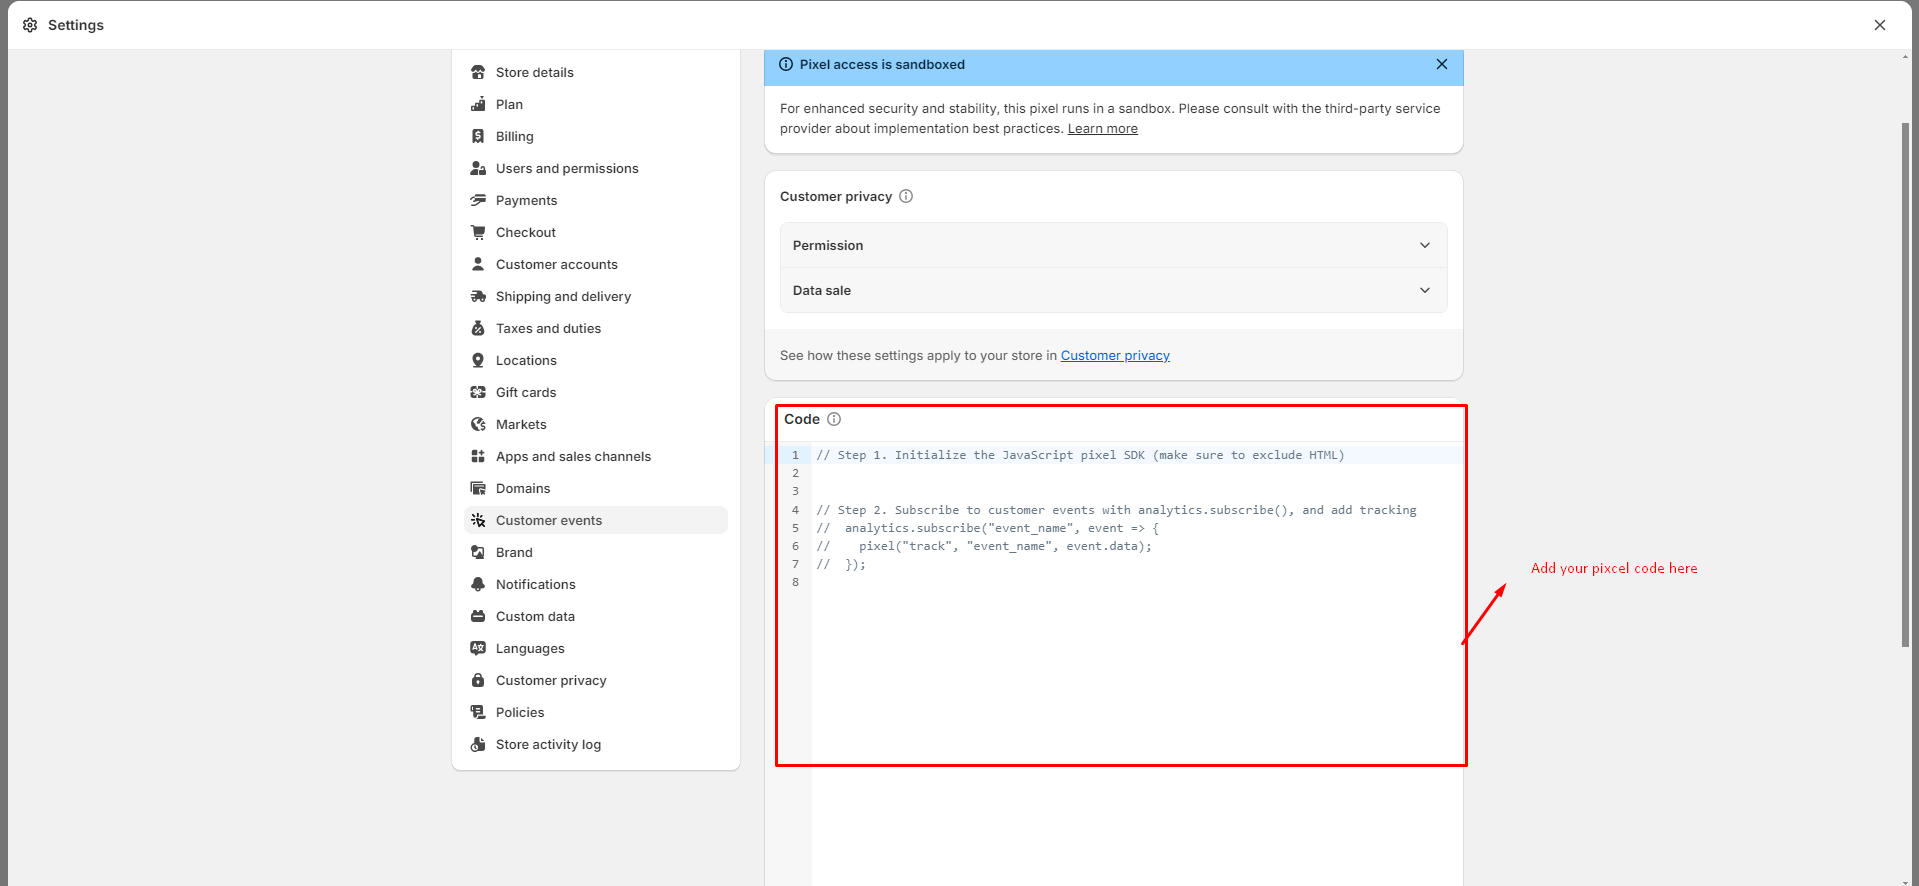Open the Customer privacy hyperlink
This screenshot has height=886, width=1919.
[x=1115, y=355]
